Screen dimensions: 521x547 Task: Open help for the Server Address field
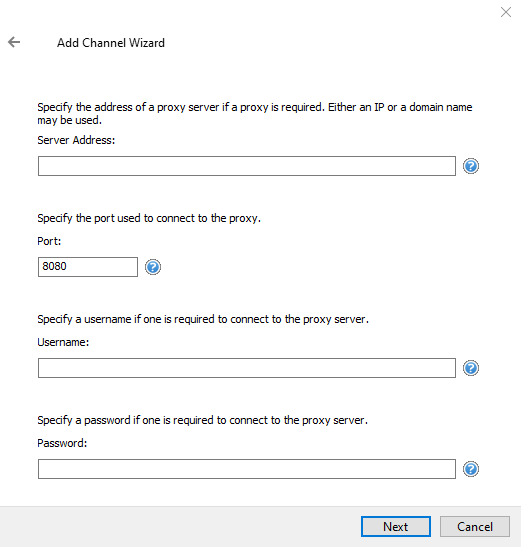click(471, 166)
